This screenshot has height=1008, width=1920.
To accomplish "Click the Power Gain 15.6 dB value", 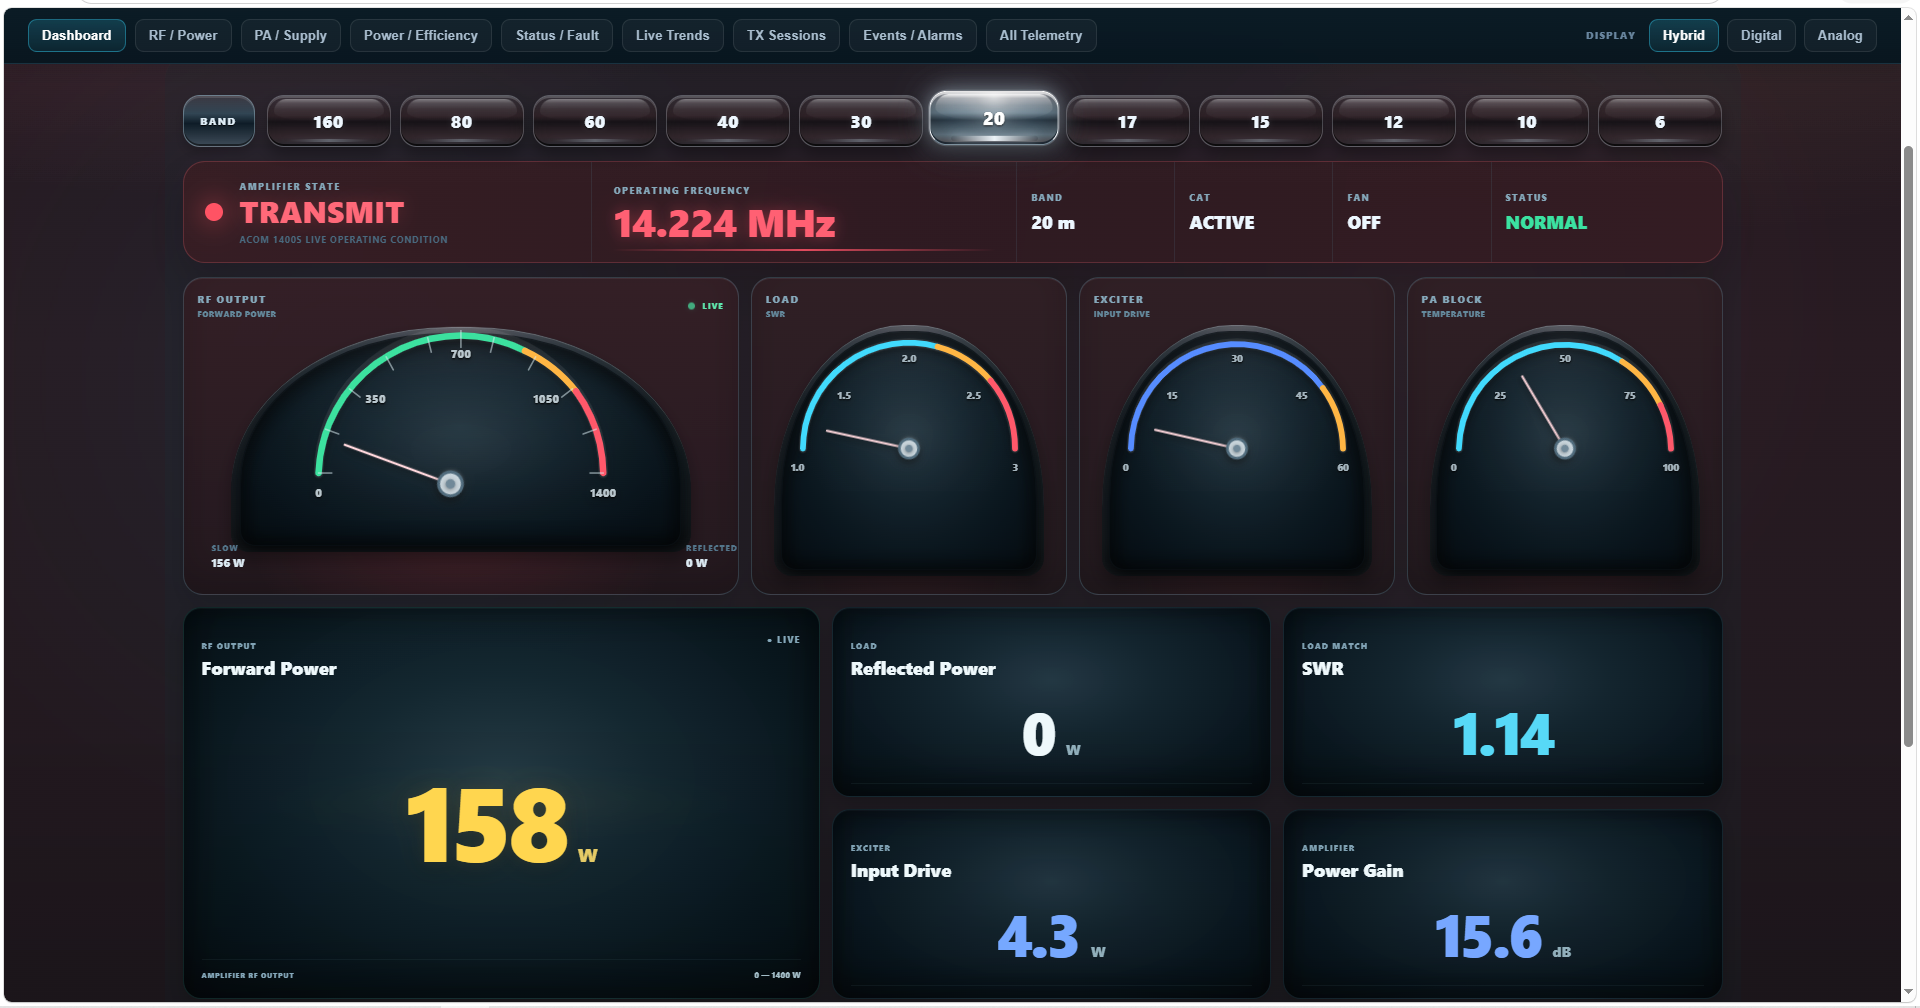I will tap(1502, 937).
